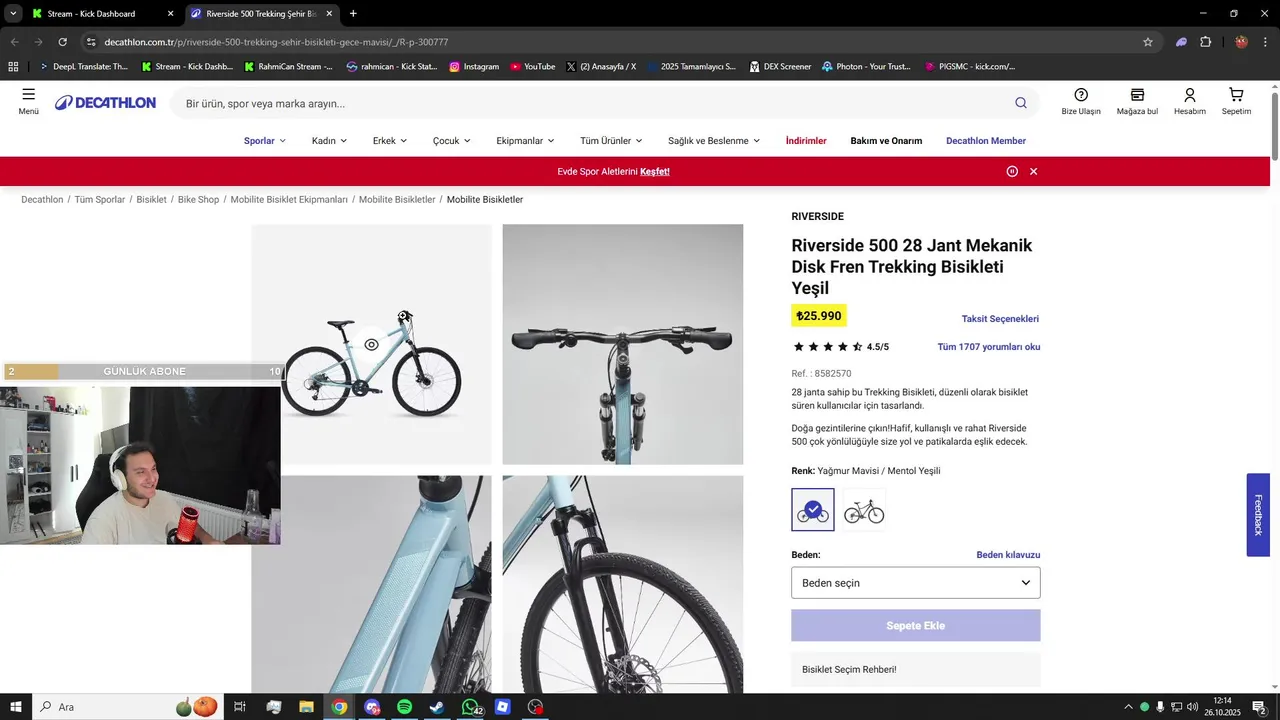The width and height of the screenshot is (1280, 720).
Task: Click Mobilite Bisiklet Ekipmanları breadcrumb
Action: tap(289, 200)
